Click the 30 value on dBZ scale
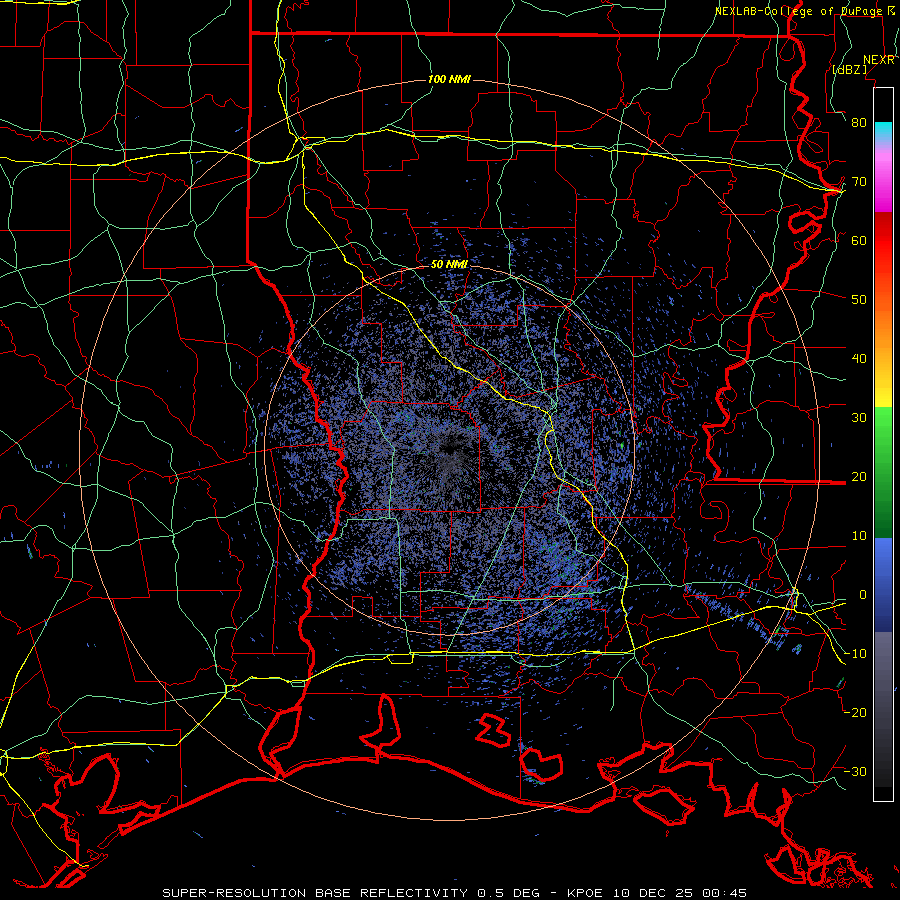The image size is (900, 900). click(859, 418)
